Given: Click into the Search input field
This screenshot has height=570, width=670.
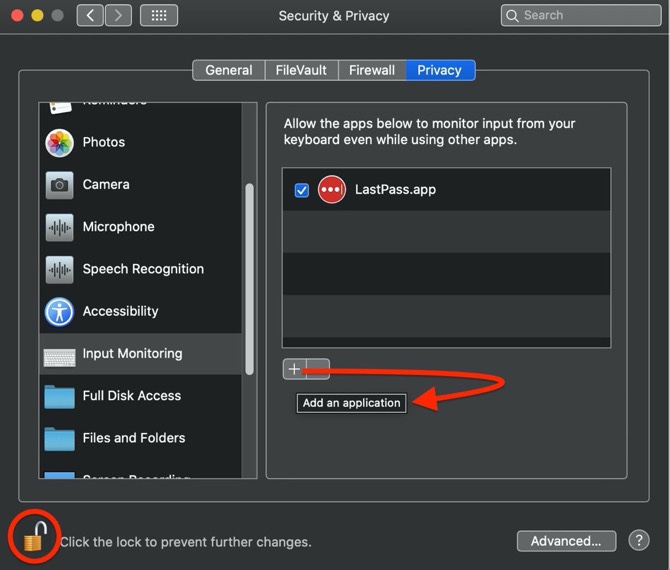Looking at the screenshot, I should 581,15.
